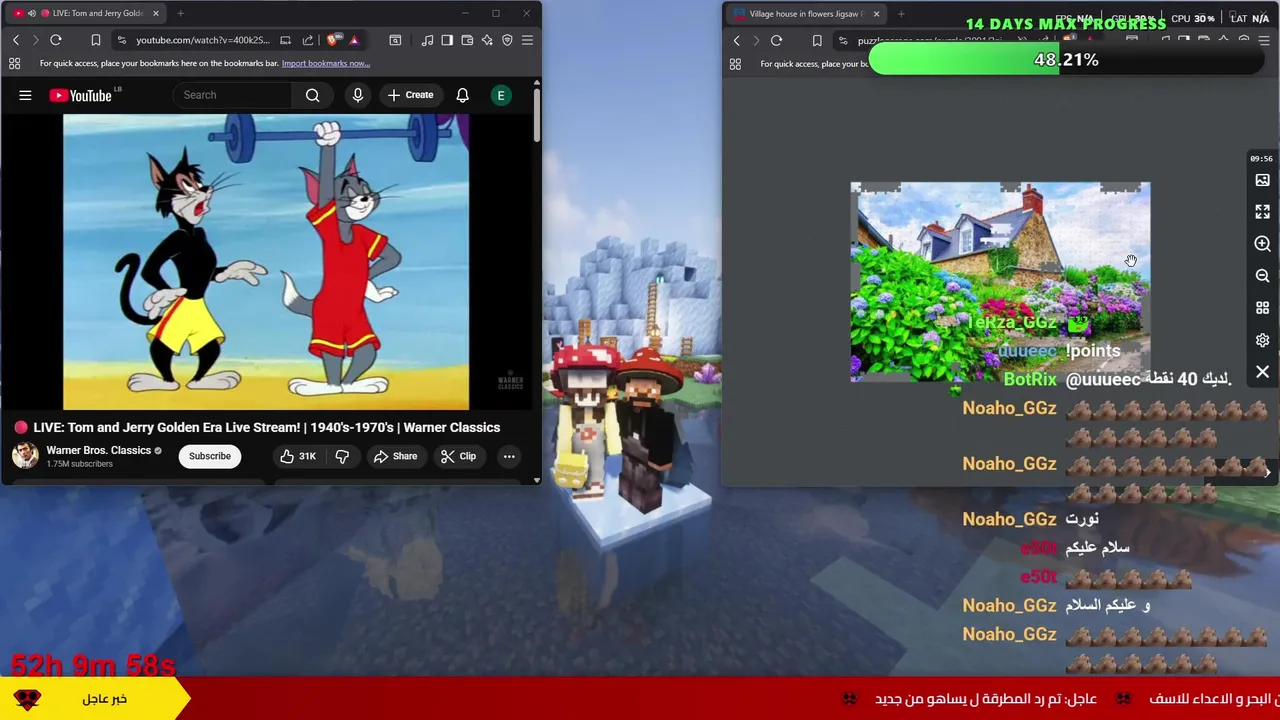This screenshot has width=1280, height=720.
Task: Click the Tom and Jerry video player
Action: (265, 262)
